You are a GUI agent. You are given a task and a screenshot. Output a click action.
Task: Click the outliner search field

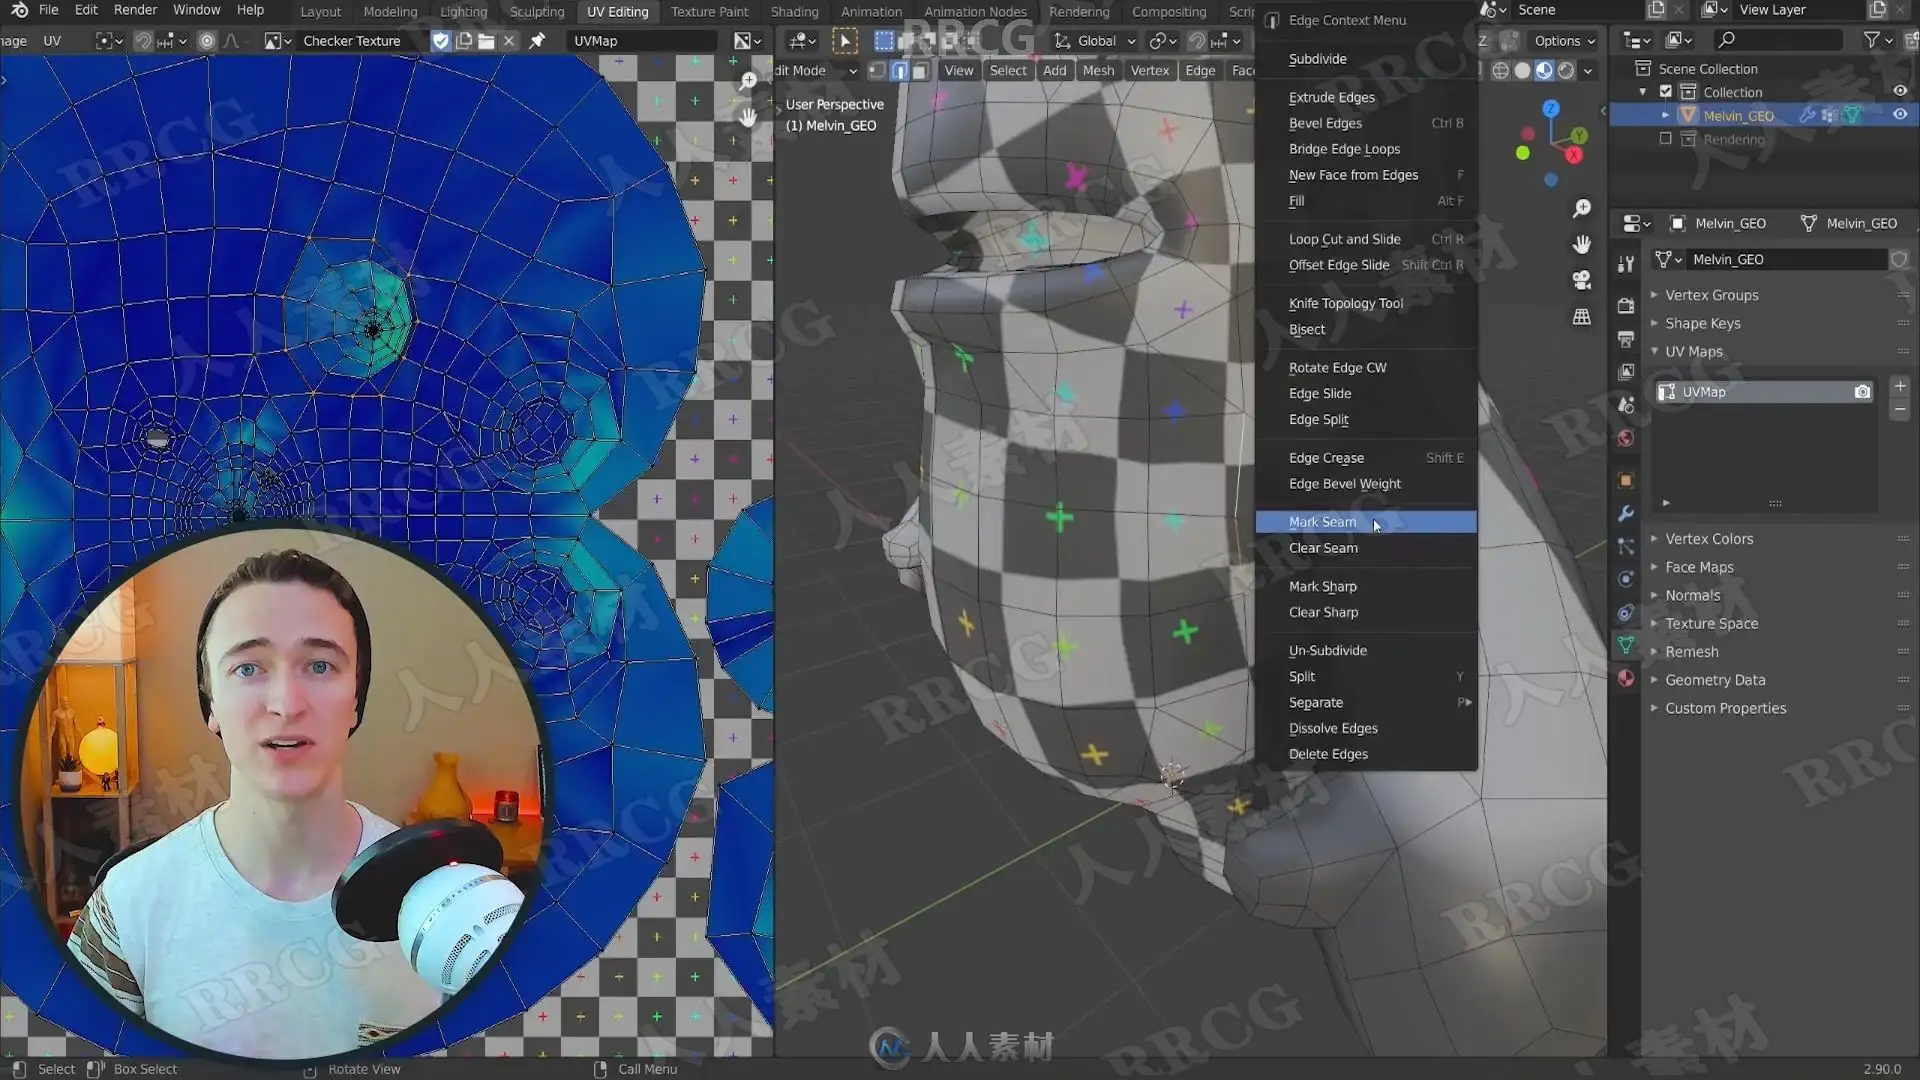pos(1778,40)
